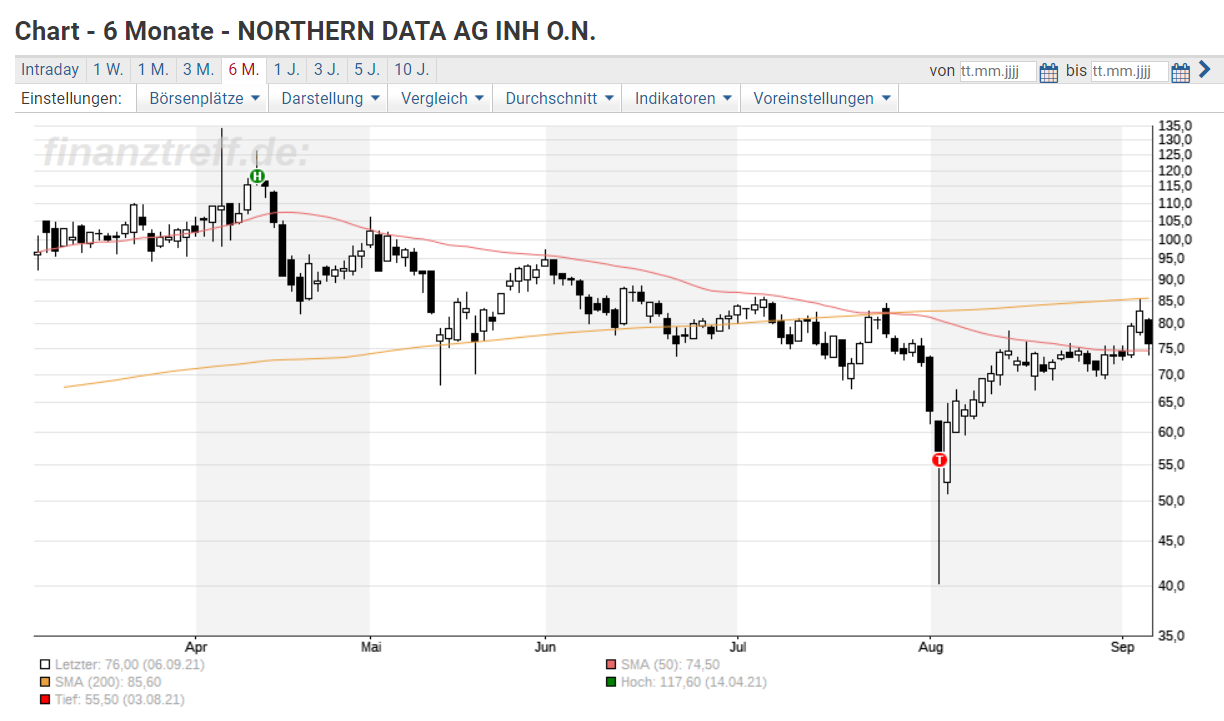Click the 'Sep' month label on the axis
The height and width of the screenshot is (721, 1224).
[1122, 646]
